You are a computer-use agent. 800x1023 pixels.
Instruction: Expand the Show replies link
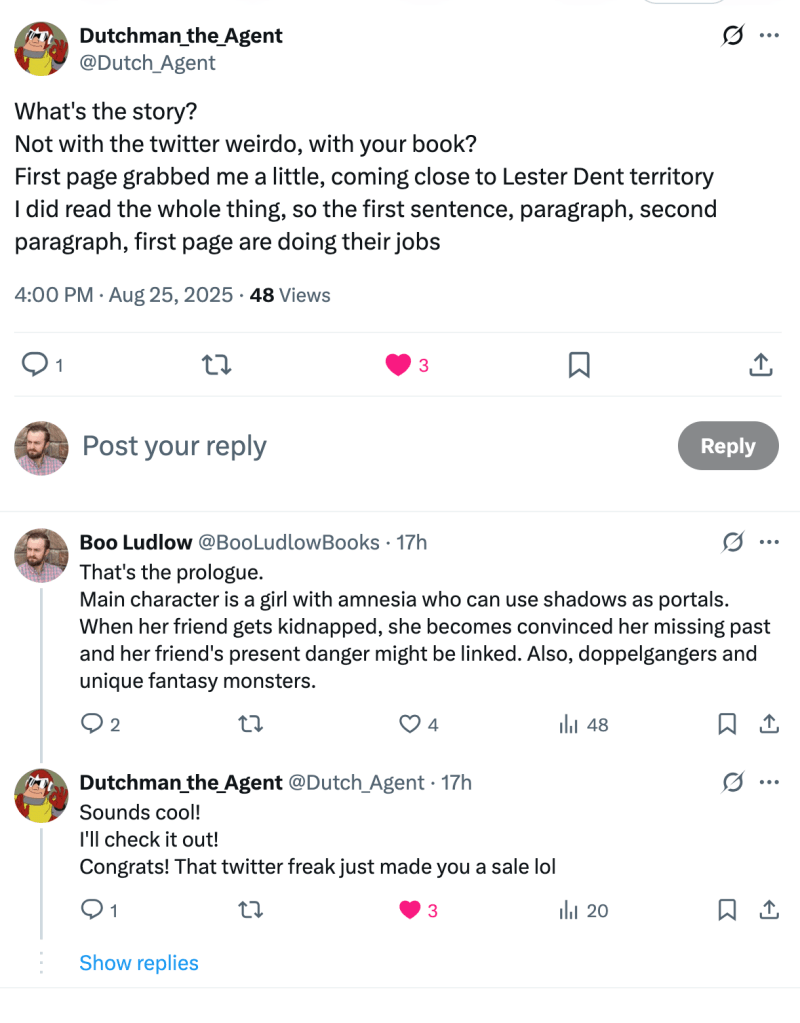tap(139, 963)
